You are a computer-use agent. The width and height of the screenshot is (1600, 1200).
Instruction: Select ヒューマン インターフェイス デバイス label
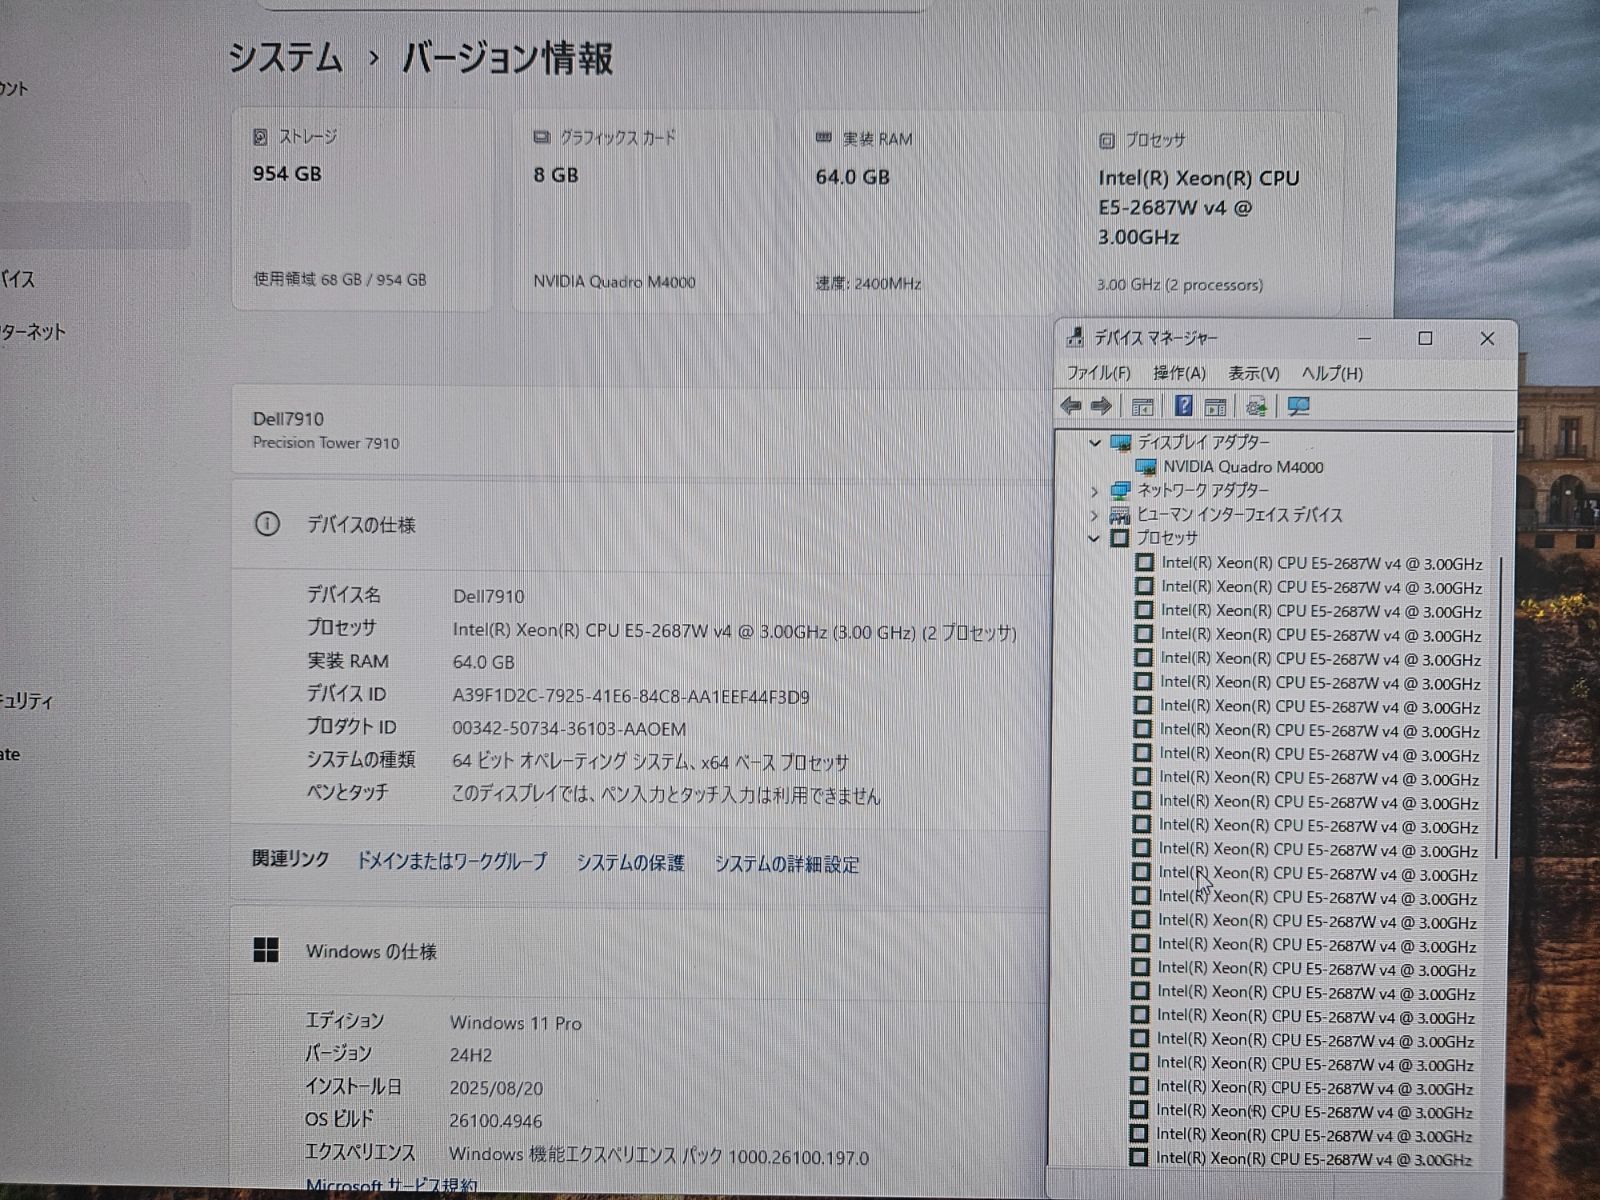1239,515
